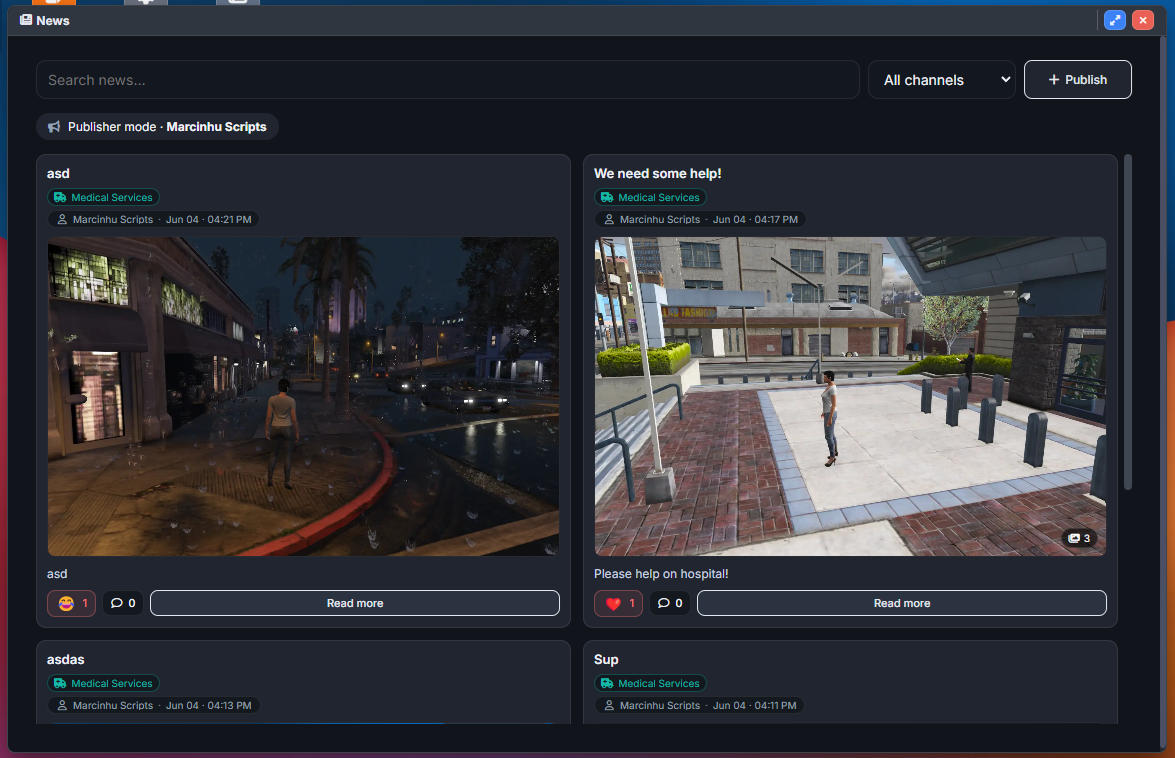The image size is (1175, 758).
Task: Click 'Please help on hospital!' text
Action: (x=661, y=574)
